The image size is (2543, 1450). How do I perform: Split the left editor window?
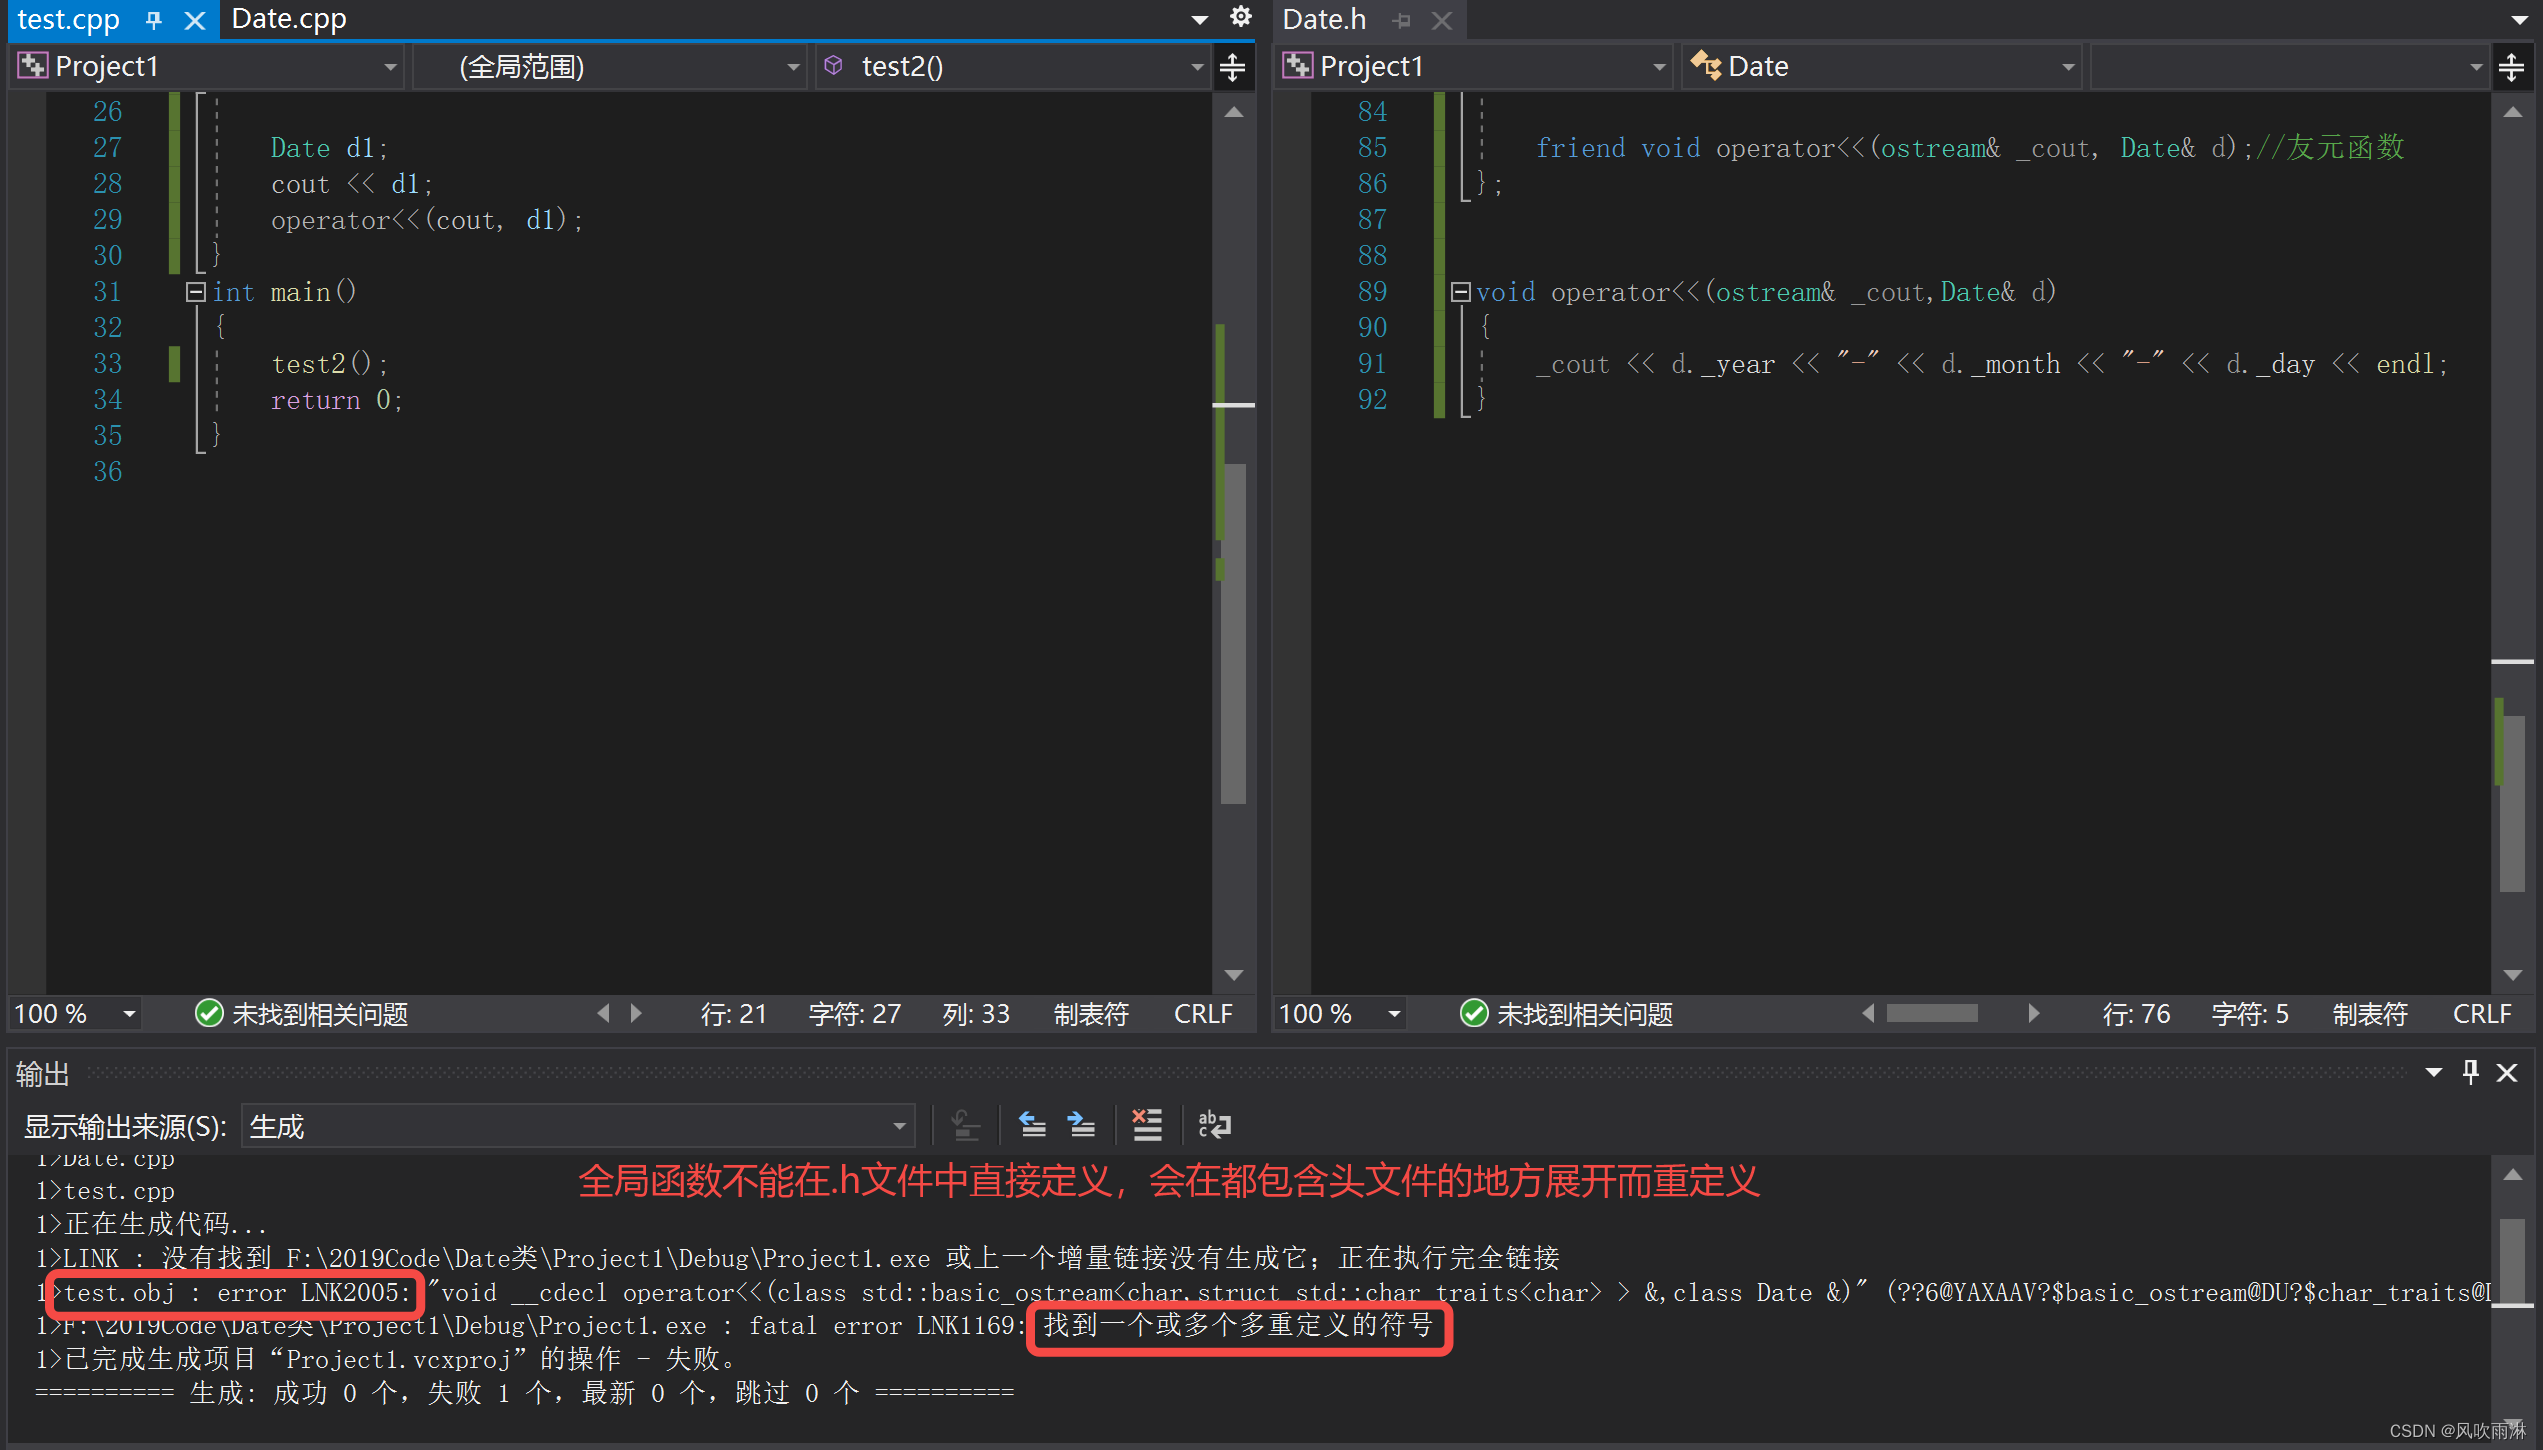point(1233,67)
